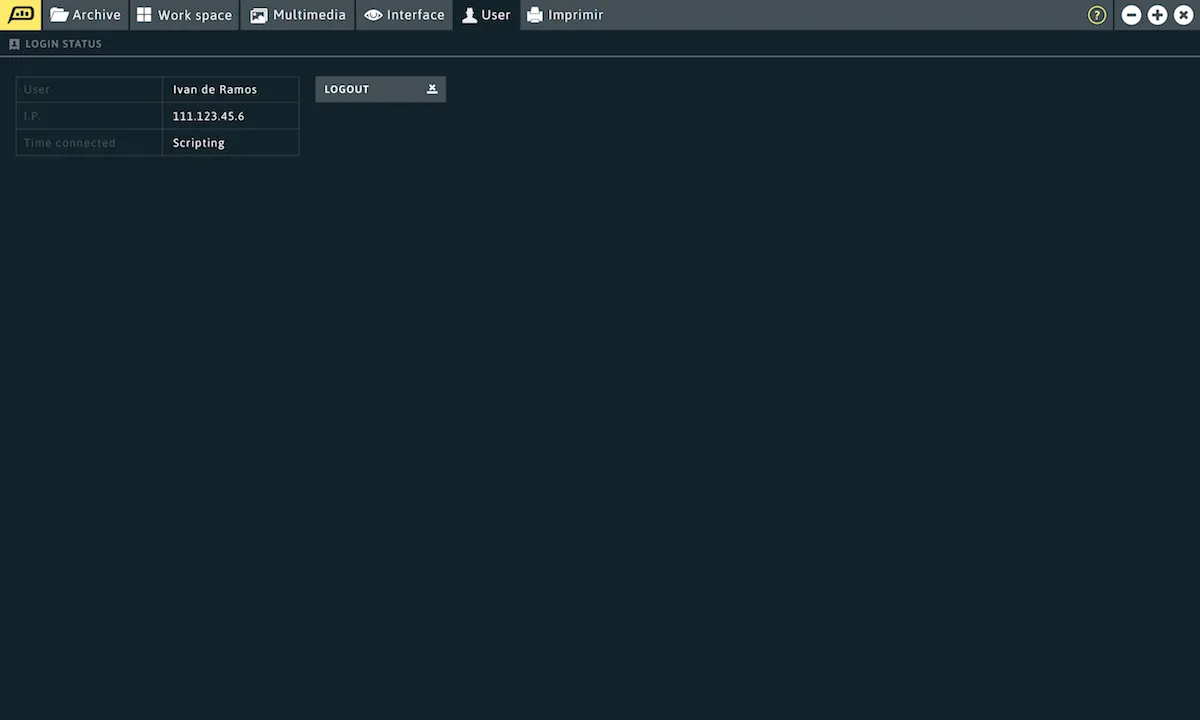Click the IP address 111.123.45.6
The width and height of the screenshot is (1200, 720).
tap(208, 116)
